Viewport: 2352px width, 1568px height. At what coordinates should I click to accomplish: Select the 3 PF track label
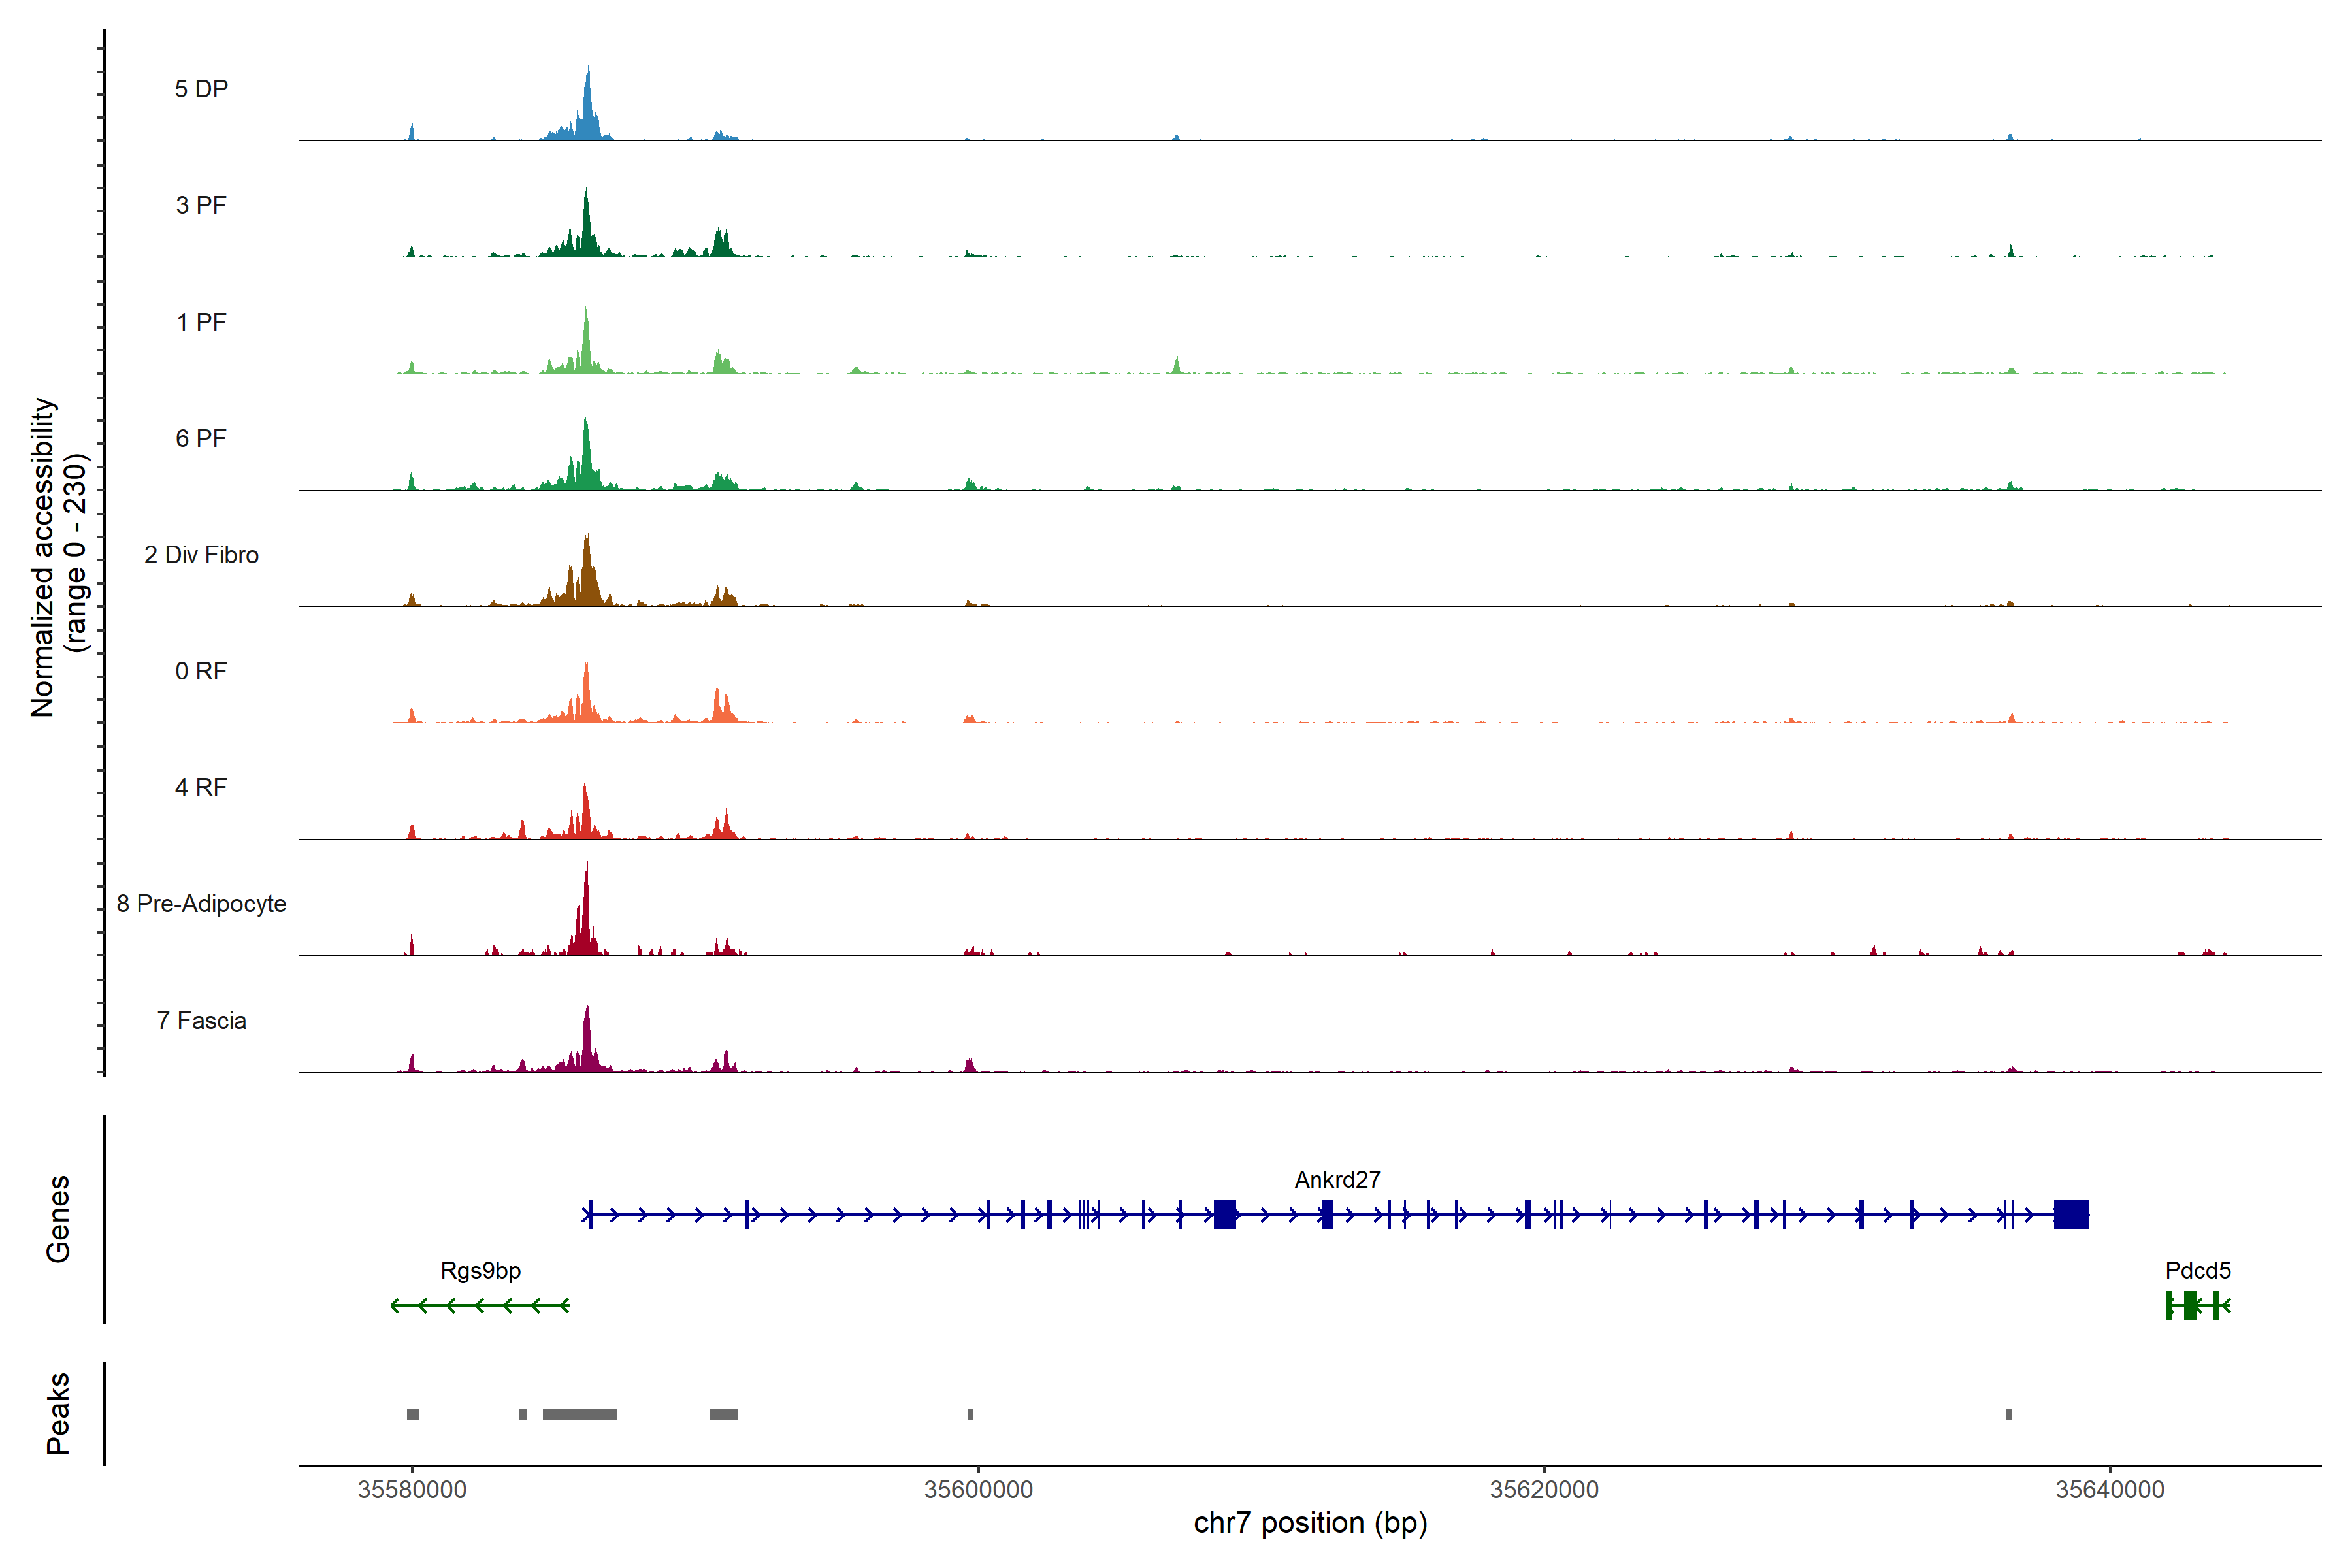(201, 205)
